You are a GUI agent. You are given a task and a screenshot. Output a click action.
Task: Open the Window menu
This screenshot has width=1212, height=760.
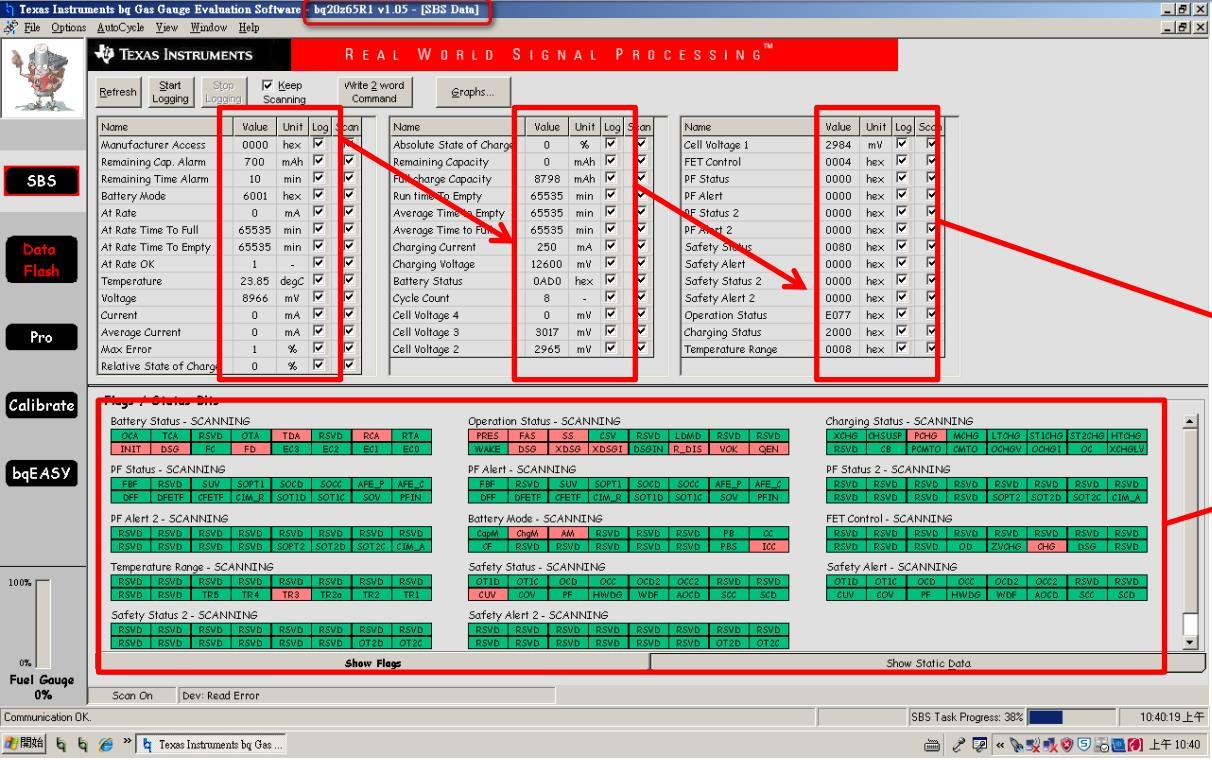point(208,28)
